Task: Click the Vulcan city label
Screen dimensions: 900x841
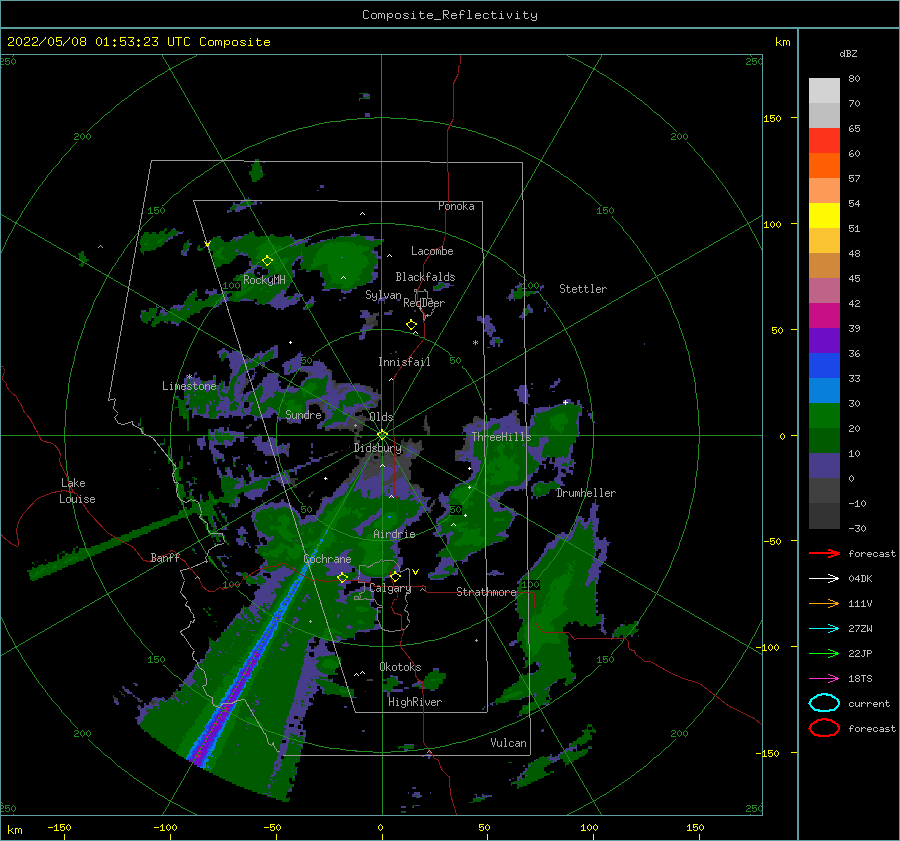Action: [x=509, y=743]
